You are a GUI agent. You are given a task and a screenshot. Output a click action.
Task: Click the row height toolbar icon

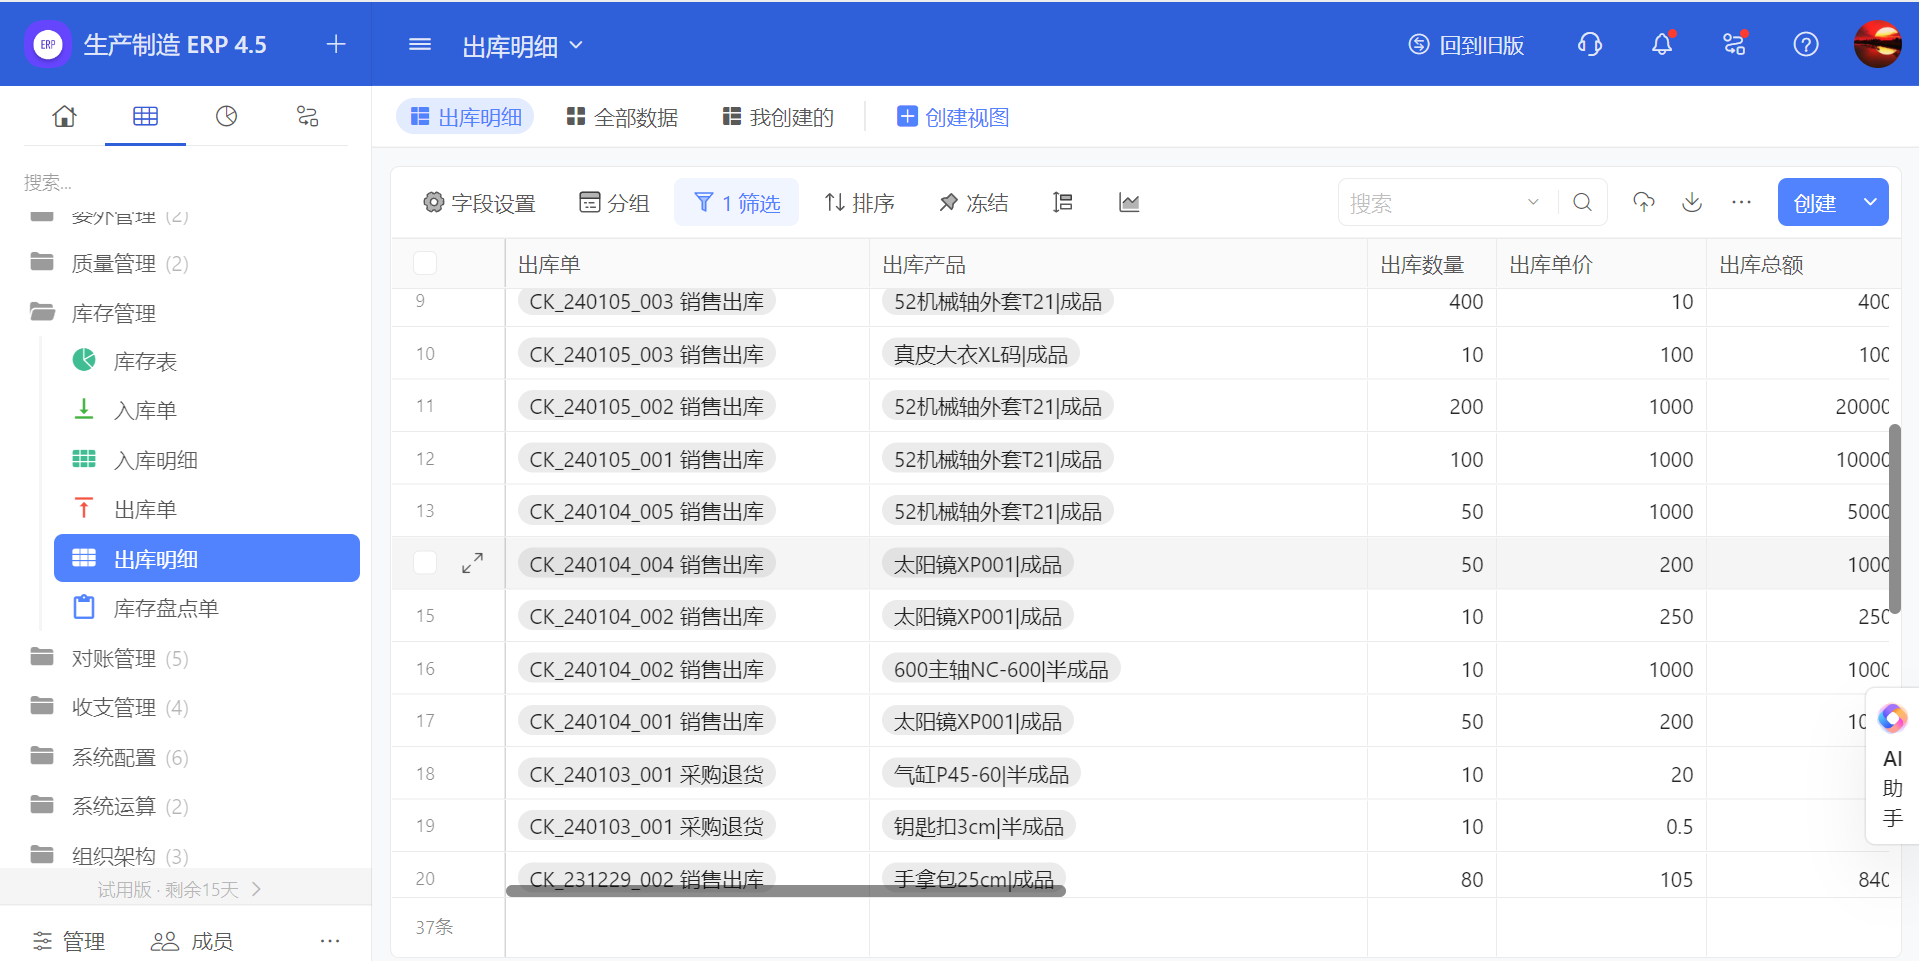click(x=1062, y=203)
